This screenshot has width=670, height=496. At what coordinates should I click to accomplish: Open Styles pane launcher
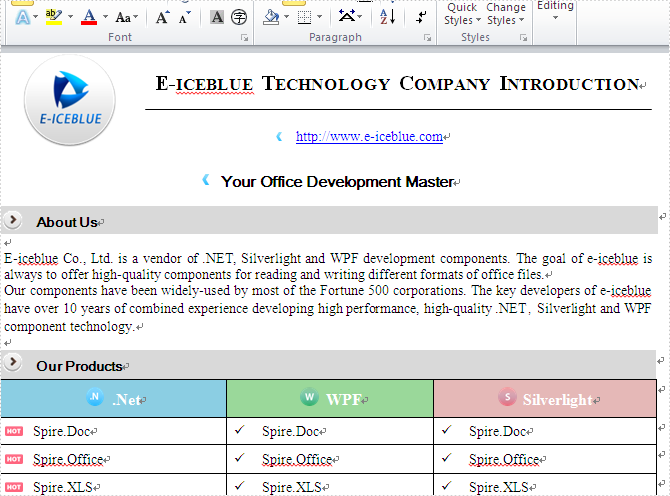click(x=523, y=38)
